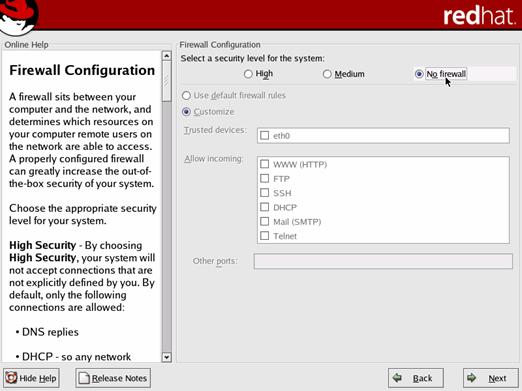The width and height of the screenshot is (522, 391).
Task: Click 'Select a security level for the system:' text
Action: pos(252,58)
